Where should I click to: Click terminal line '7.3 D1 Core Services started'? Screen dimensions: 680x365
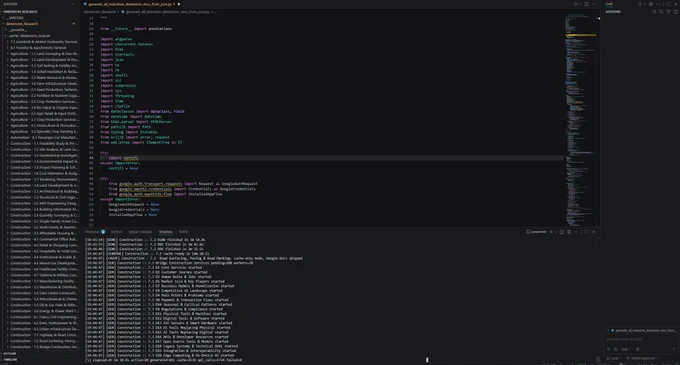tap(144, 267)
